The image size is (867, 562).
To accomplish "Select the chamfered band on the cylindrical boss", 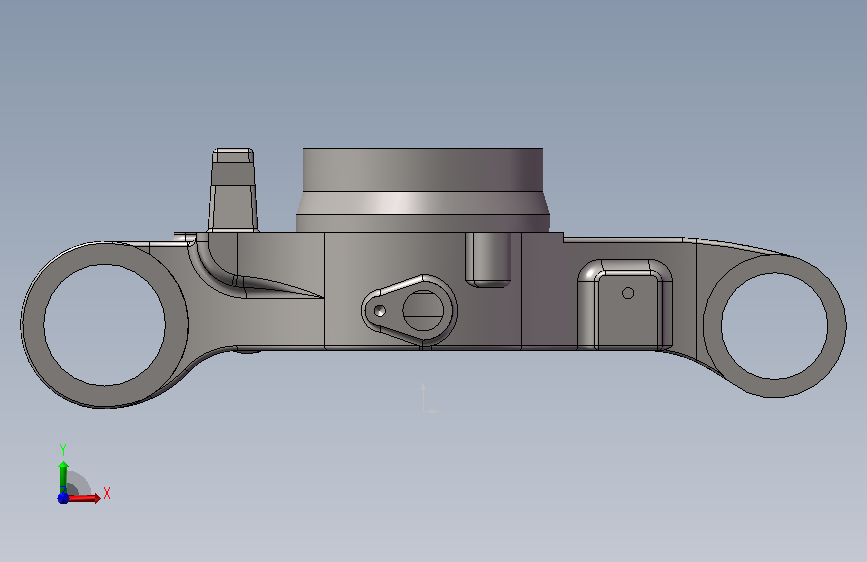I will pos(422,204).
